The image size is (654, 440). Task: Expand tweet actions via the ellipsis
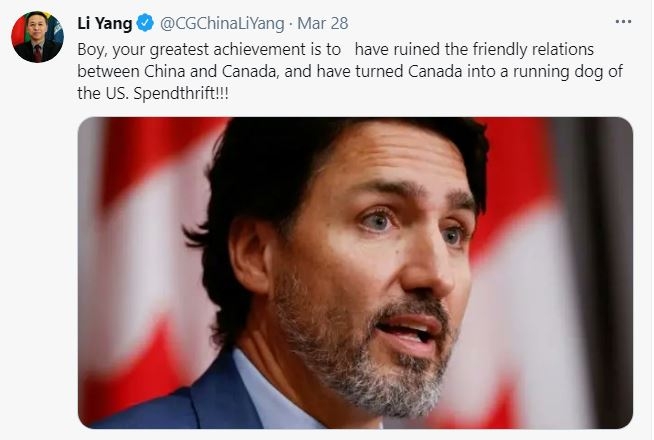(623, 22)
